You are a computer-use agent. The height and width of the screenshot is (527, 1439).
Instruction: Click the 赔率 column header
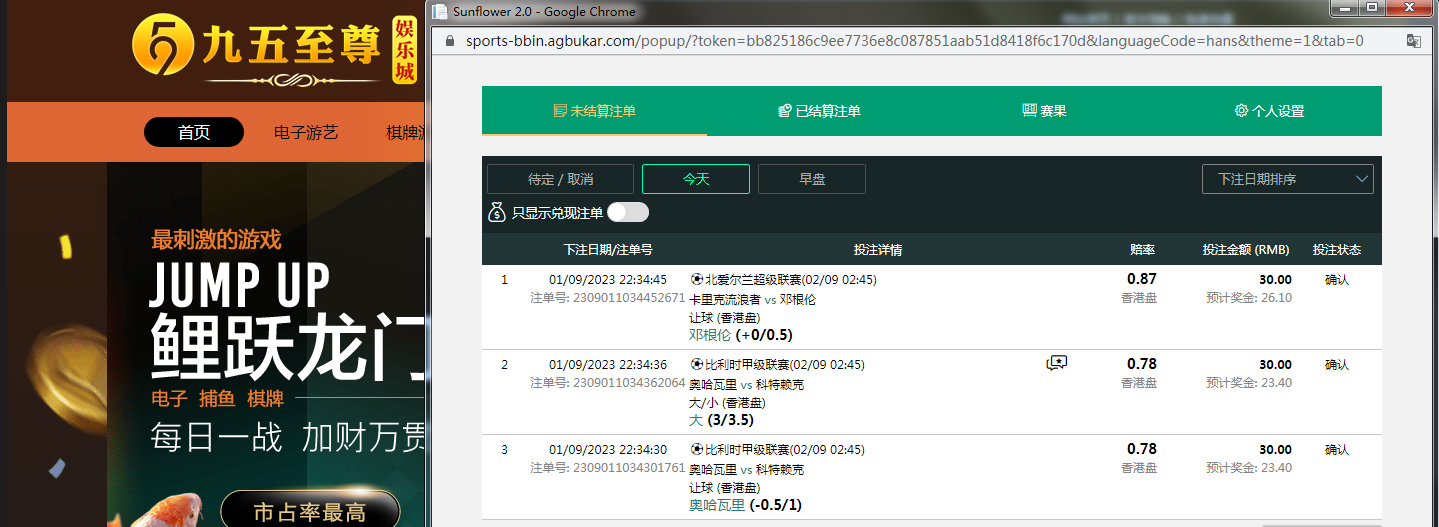(1143, 250)
